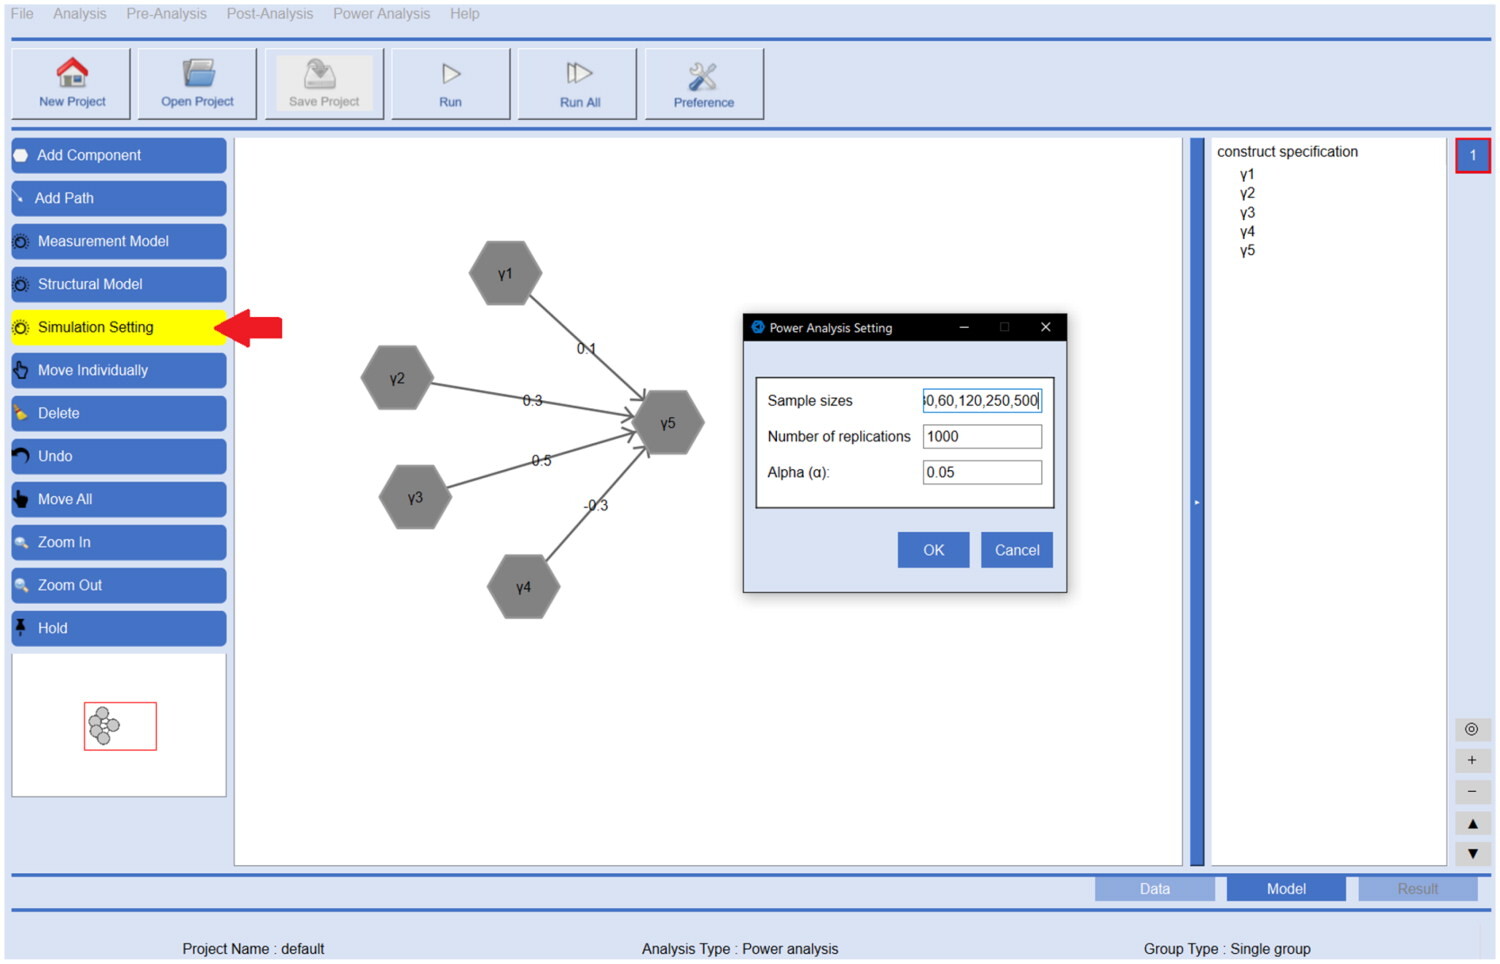This screenshot has width=1500, height=964.
Task: Open the Analysis menu
Action: click(80, 14)
